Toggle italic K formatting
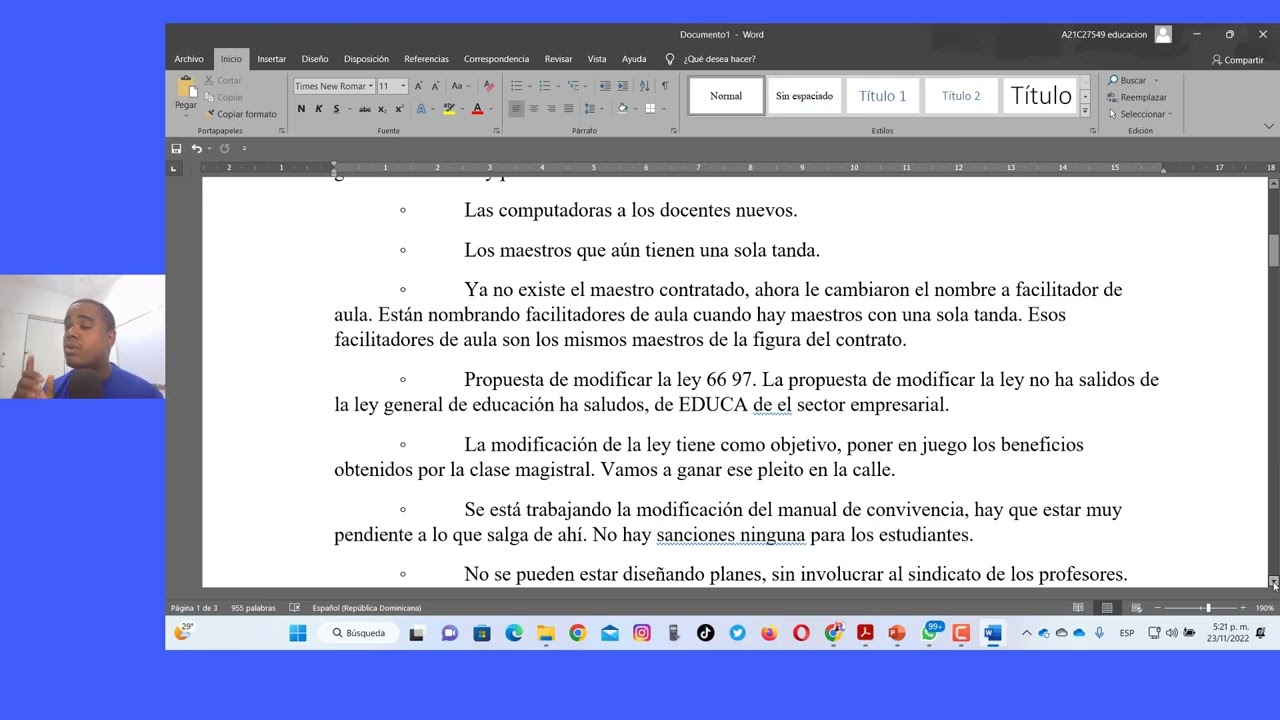This screenshot has height=720, width=1280. point(319,109)
